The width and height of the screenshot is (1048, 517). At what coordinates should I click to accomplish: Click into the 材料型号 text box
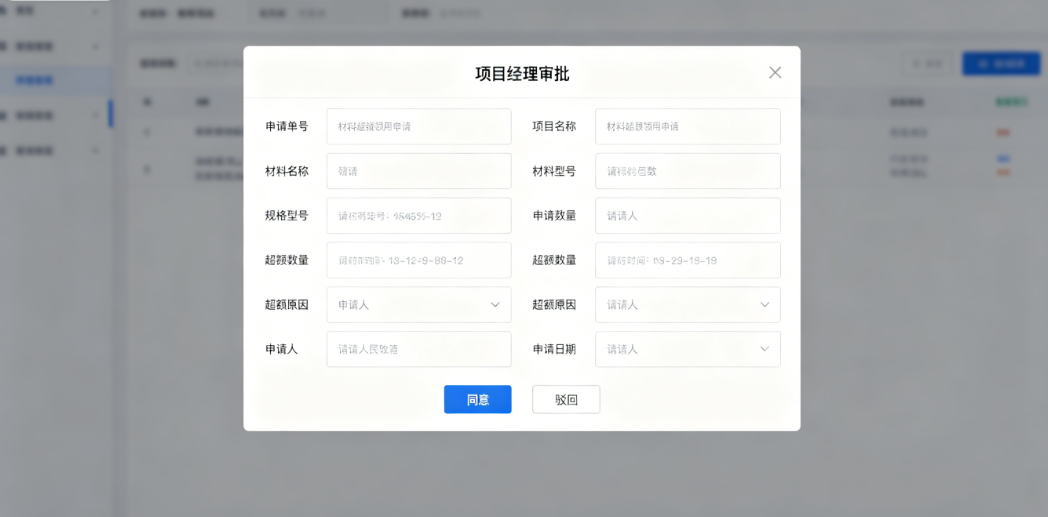pyautogui.click(x=687, y=171)
